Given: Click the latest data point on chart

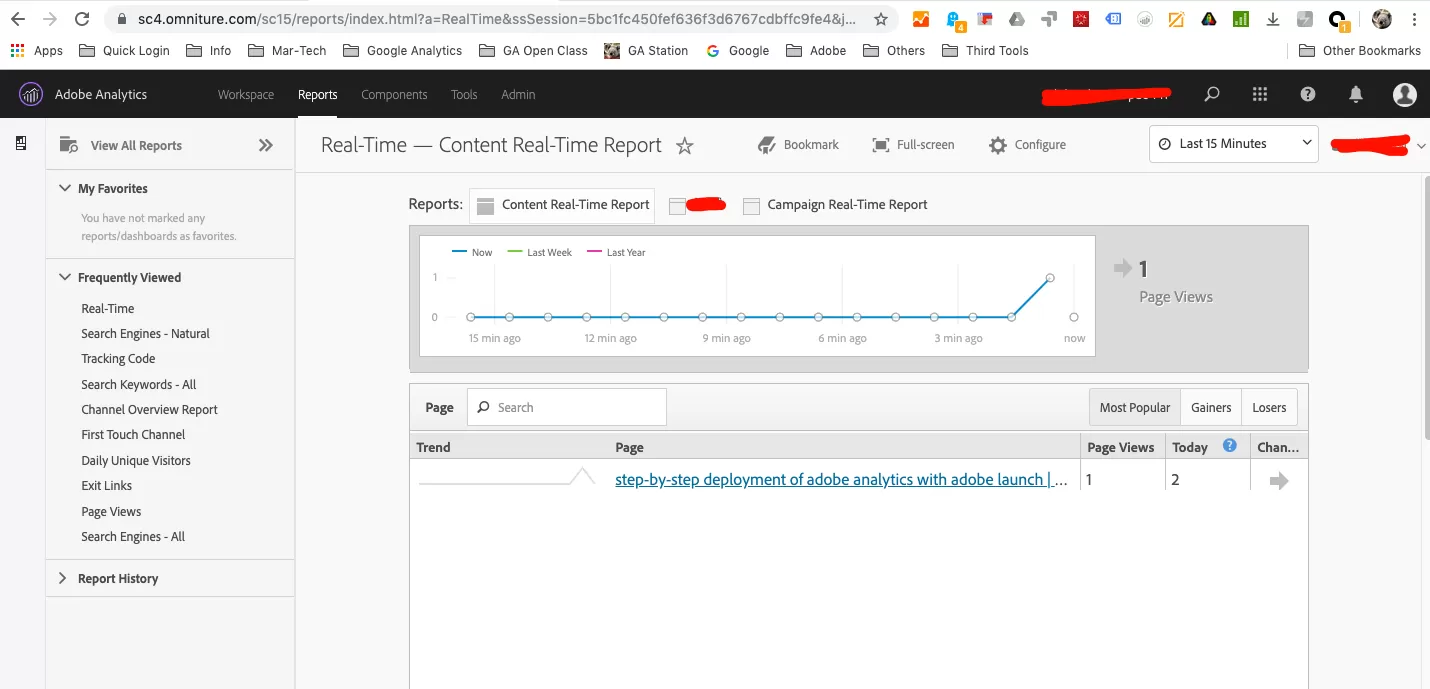Looking at the screenshot, I should [1074, 317].
